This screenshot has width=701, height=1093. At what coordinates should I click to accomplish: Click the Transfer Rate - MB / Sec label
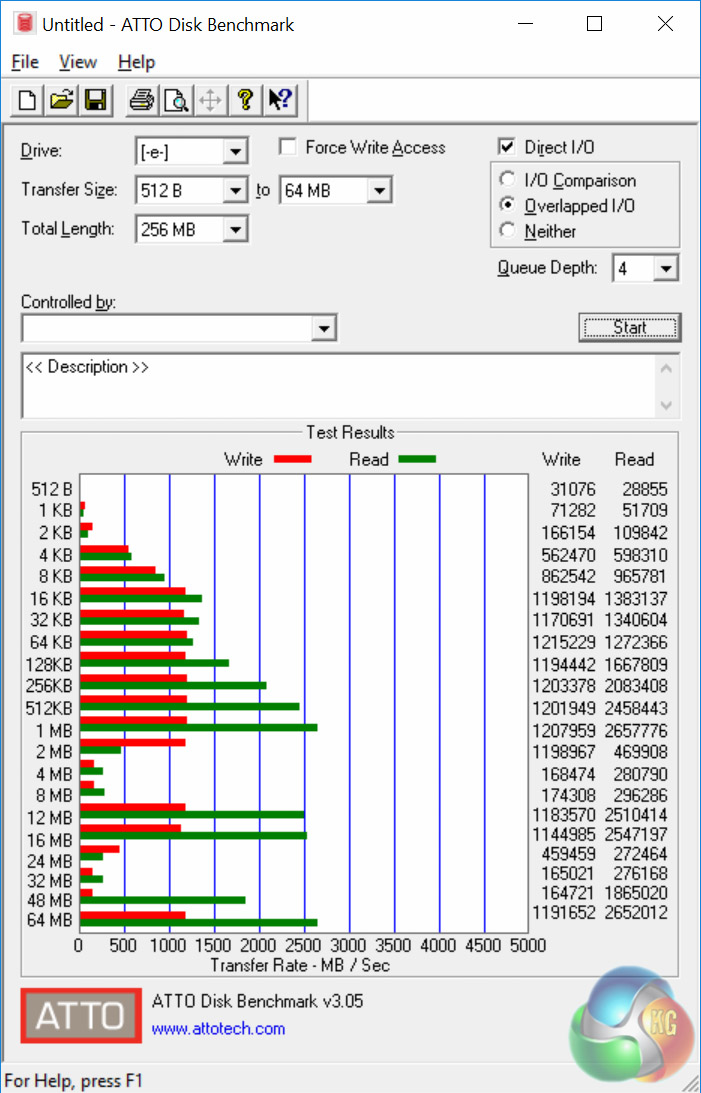pyautogui.click(x=300, y=965)
